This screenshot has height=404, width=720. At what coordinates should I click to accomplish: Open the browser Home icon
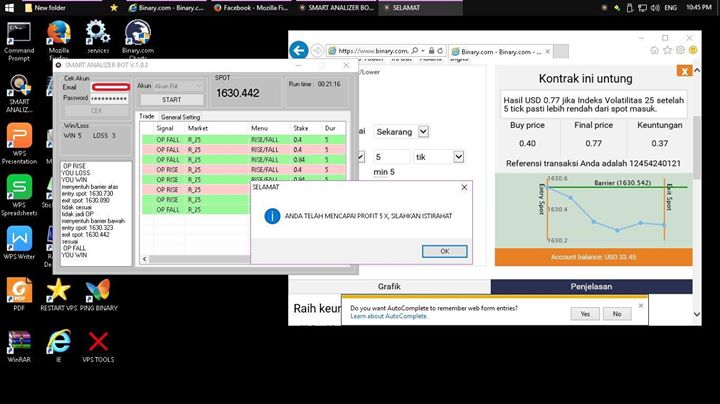point(654,50)
